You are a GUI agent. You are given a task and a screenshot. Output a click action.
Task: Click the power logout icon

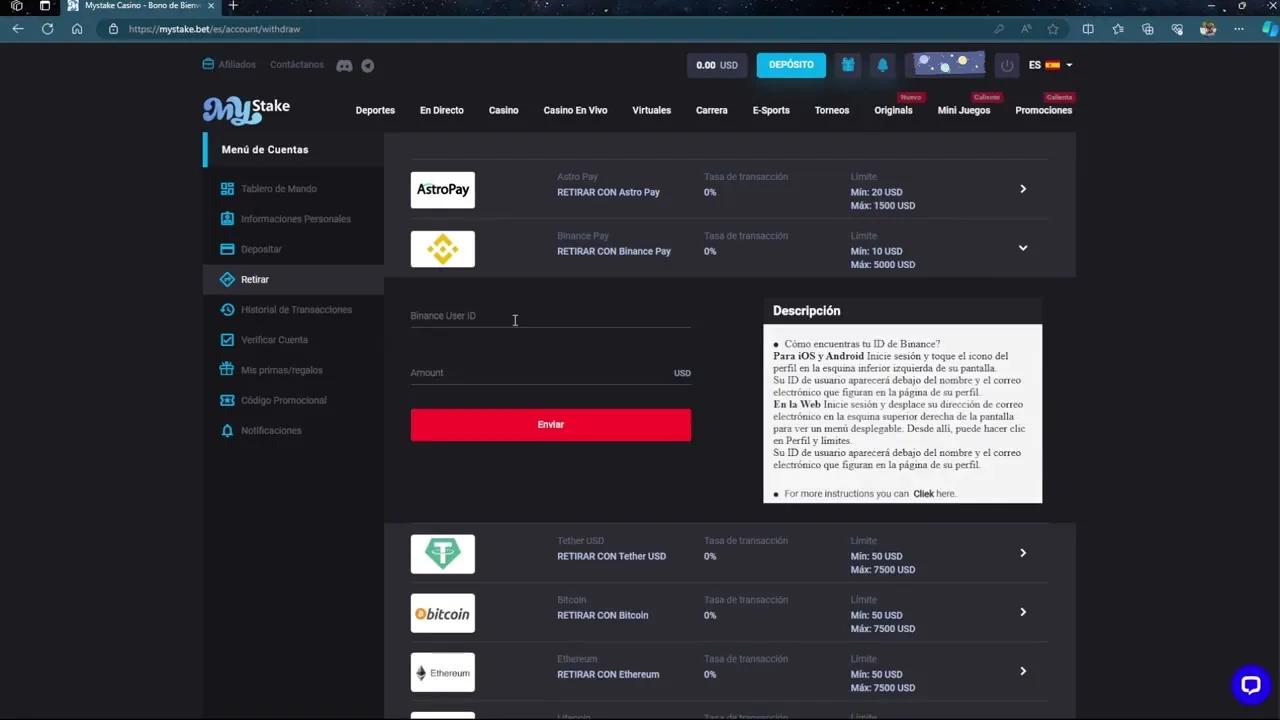point(1007,65)
